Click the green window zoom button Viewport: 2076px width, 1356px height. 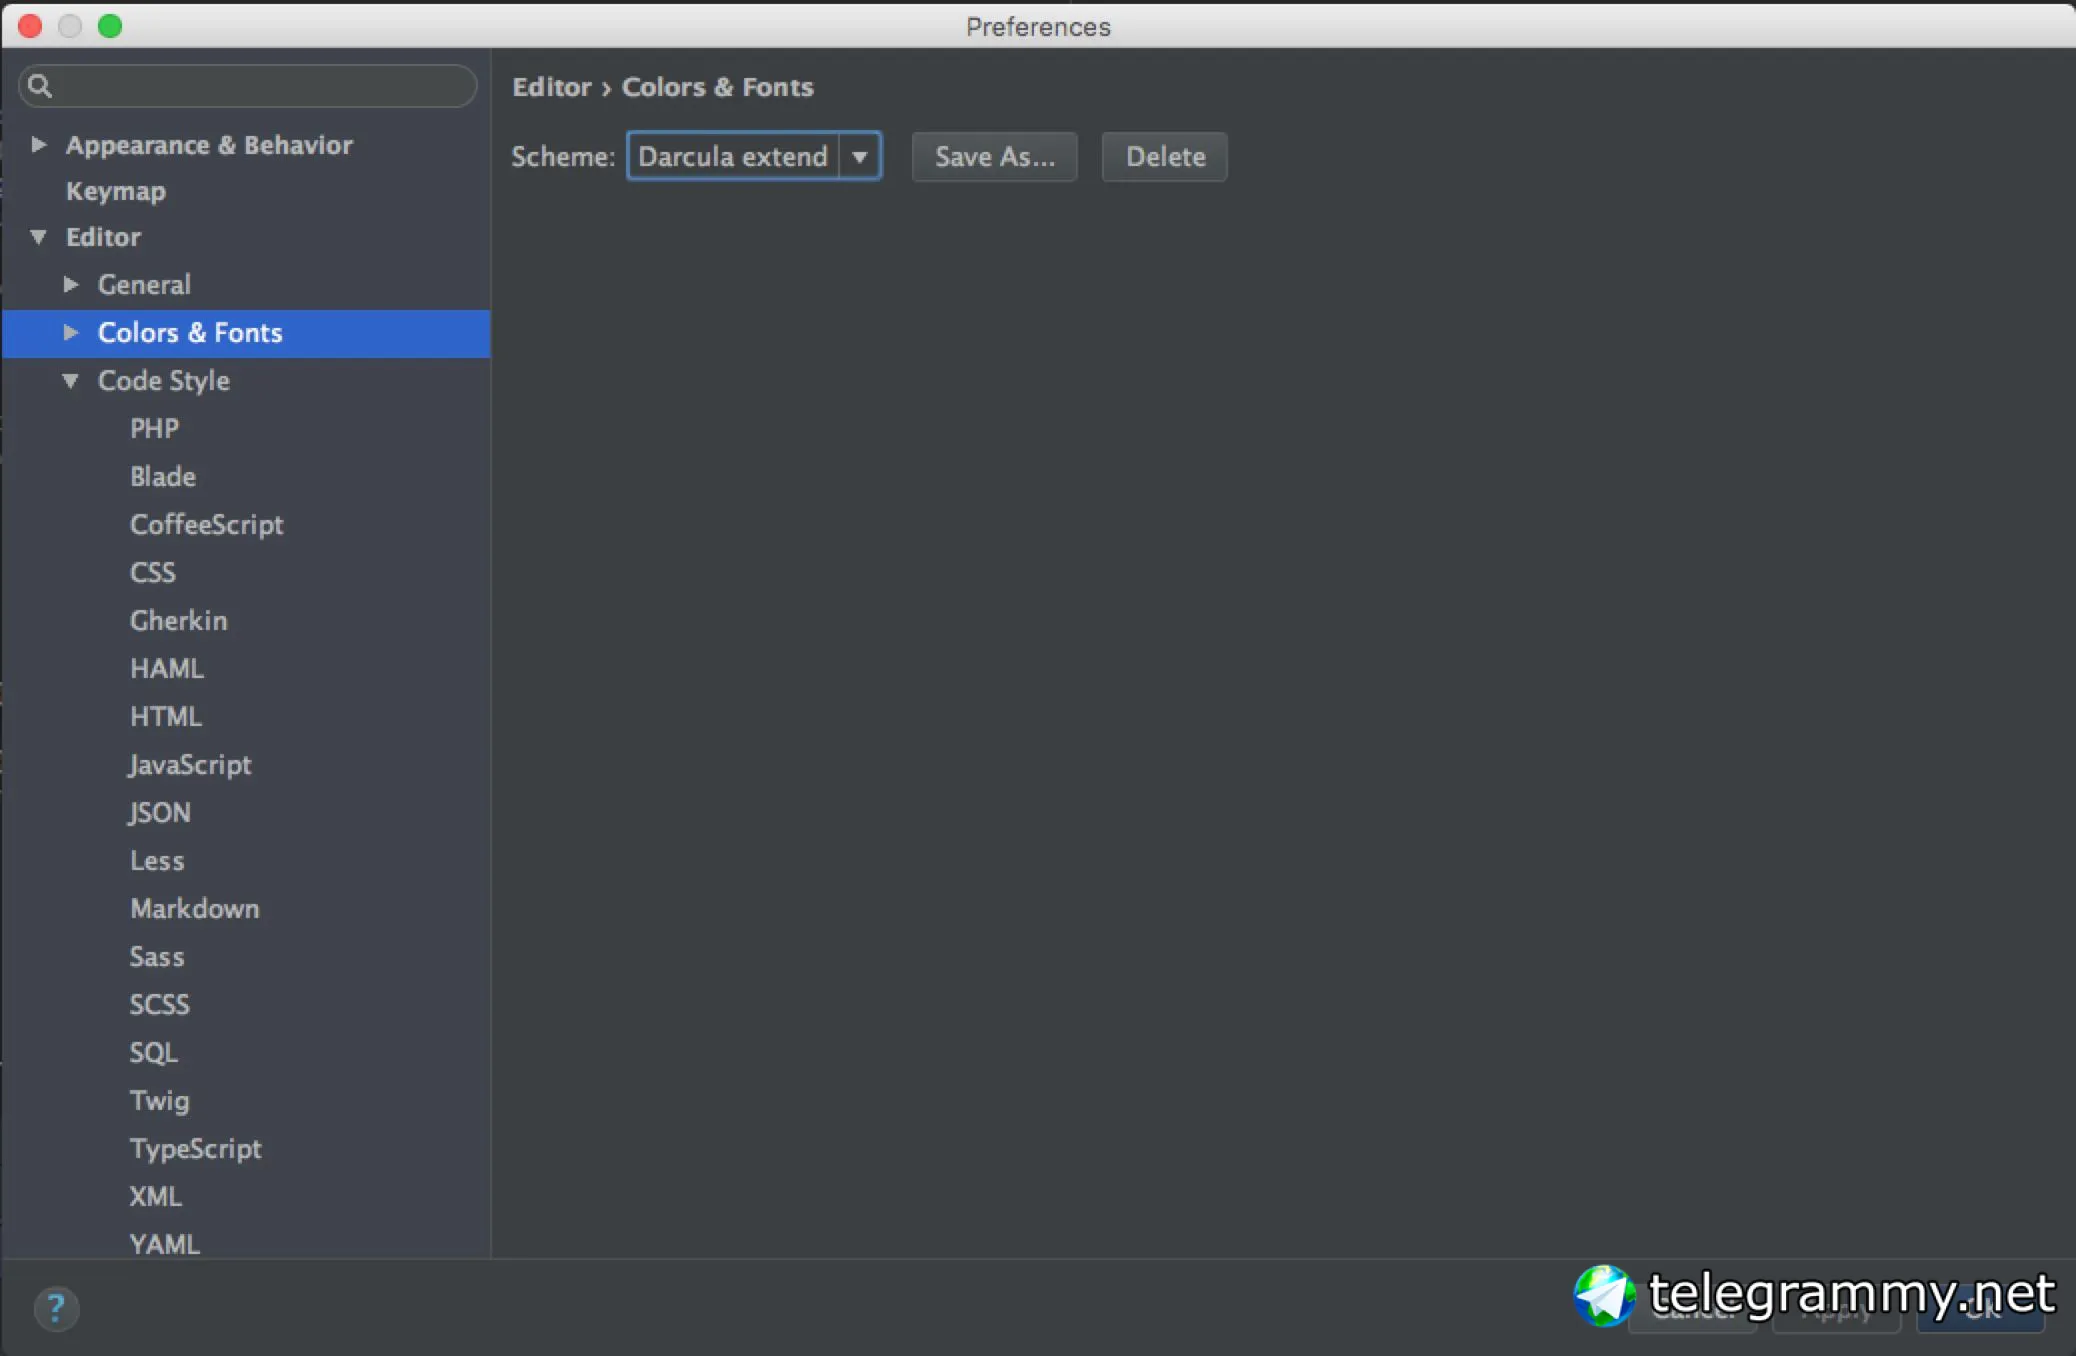pyautogui.click(x=110, y=26)
